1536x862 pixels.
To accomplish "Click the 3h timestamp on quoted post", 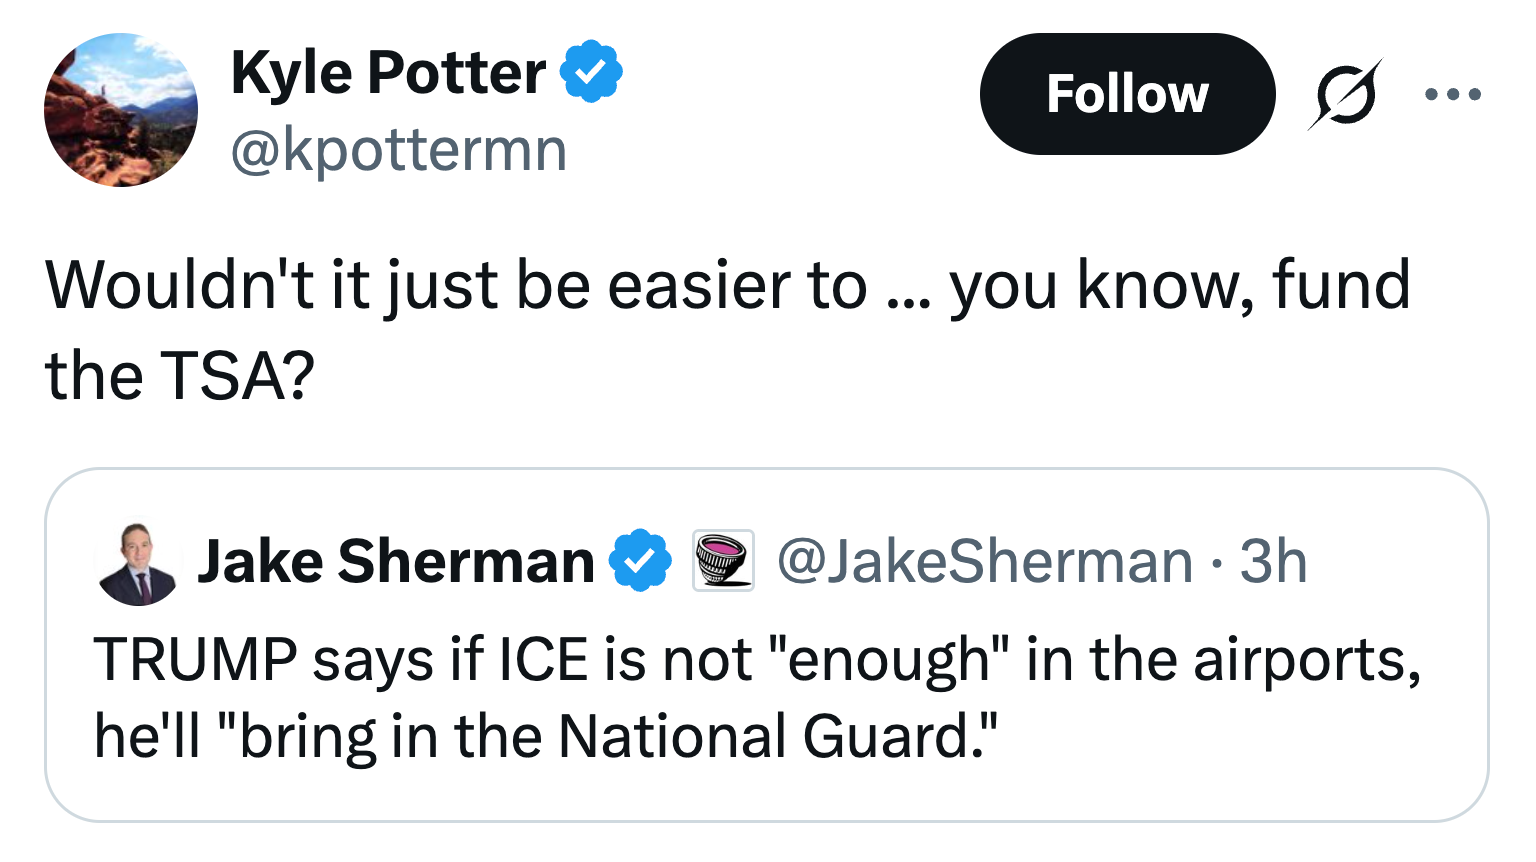I will (x=1273, y=561).
